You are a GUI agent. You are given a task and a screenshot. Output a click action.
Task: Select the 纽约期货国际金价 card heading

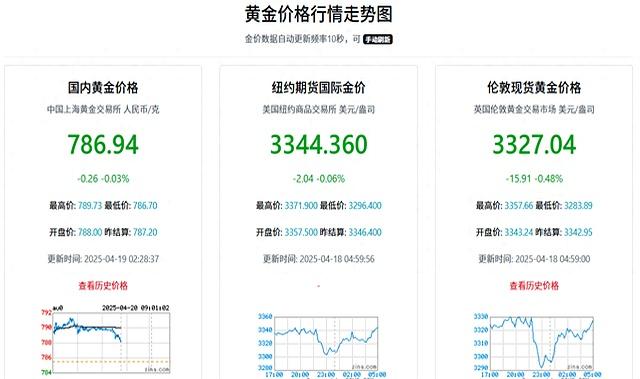pos(318,87)
